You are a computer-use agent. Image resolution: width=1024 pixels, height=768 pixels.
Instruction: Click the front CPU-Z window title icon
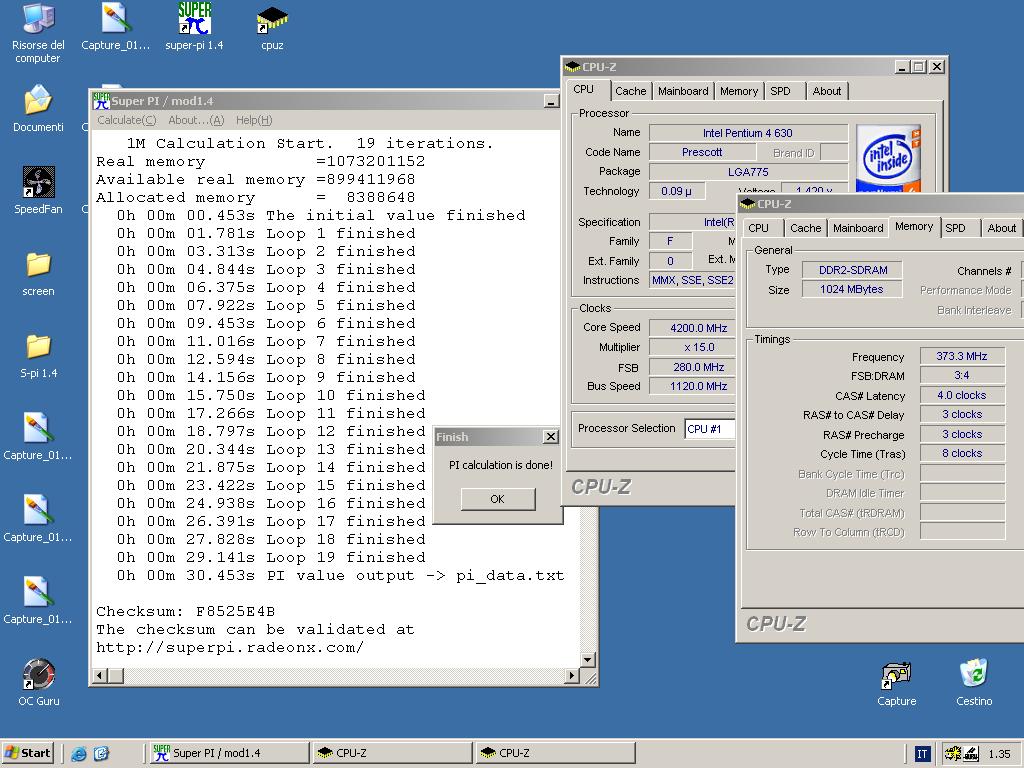(x=747, y=204)
